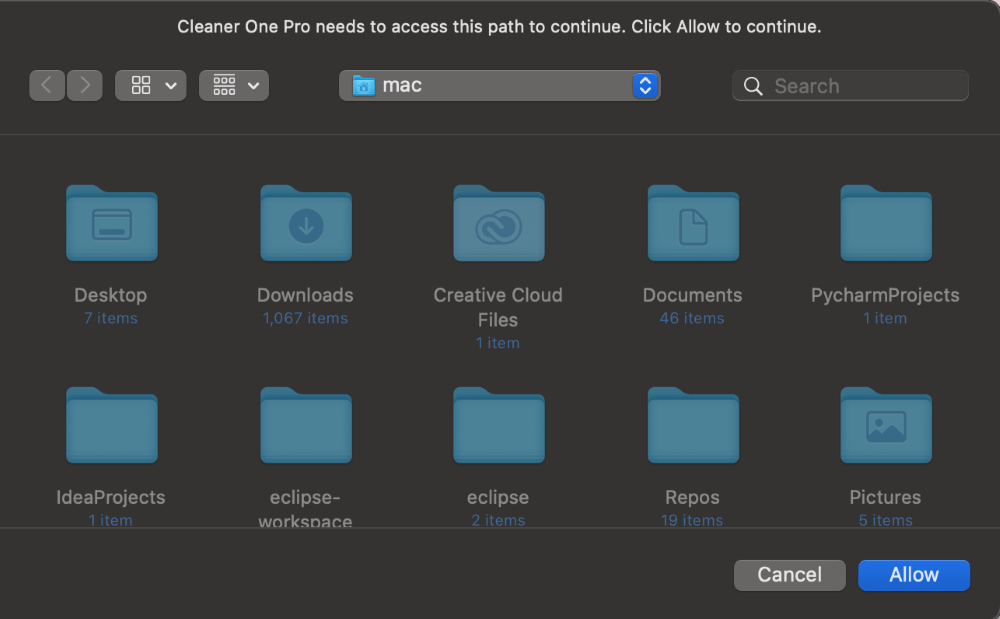
Task: Select the Downloads folder icon
Action: click(306, 223)
